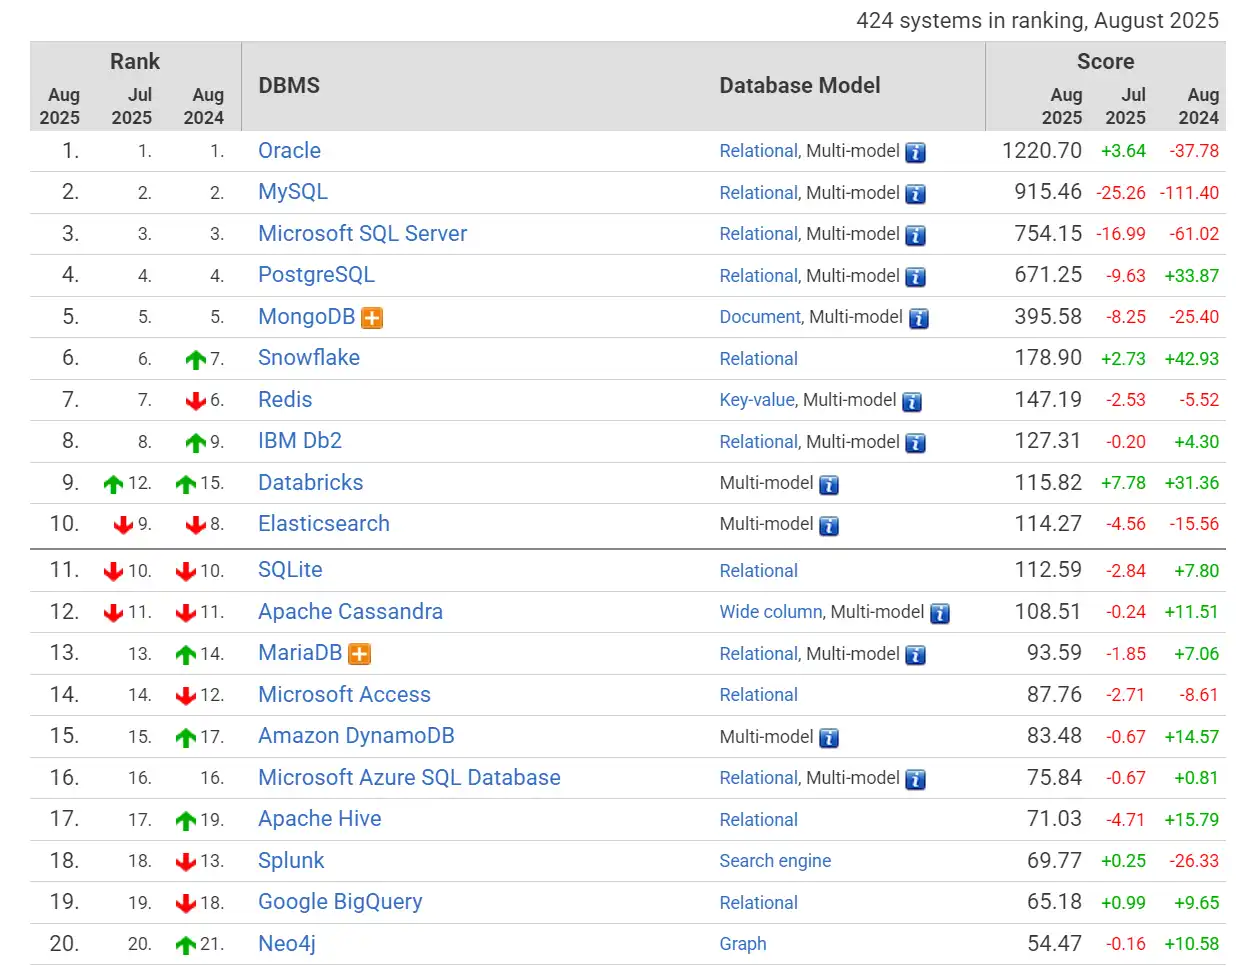The image size is (1254, 966).
Task: Open the Databricks link
Action: point(310,483)
